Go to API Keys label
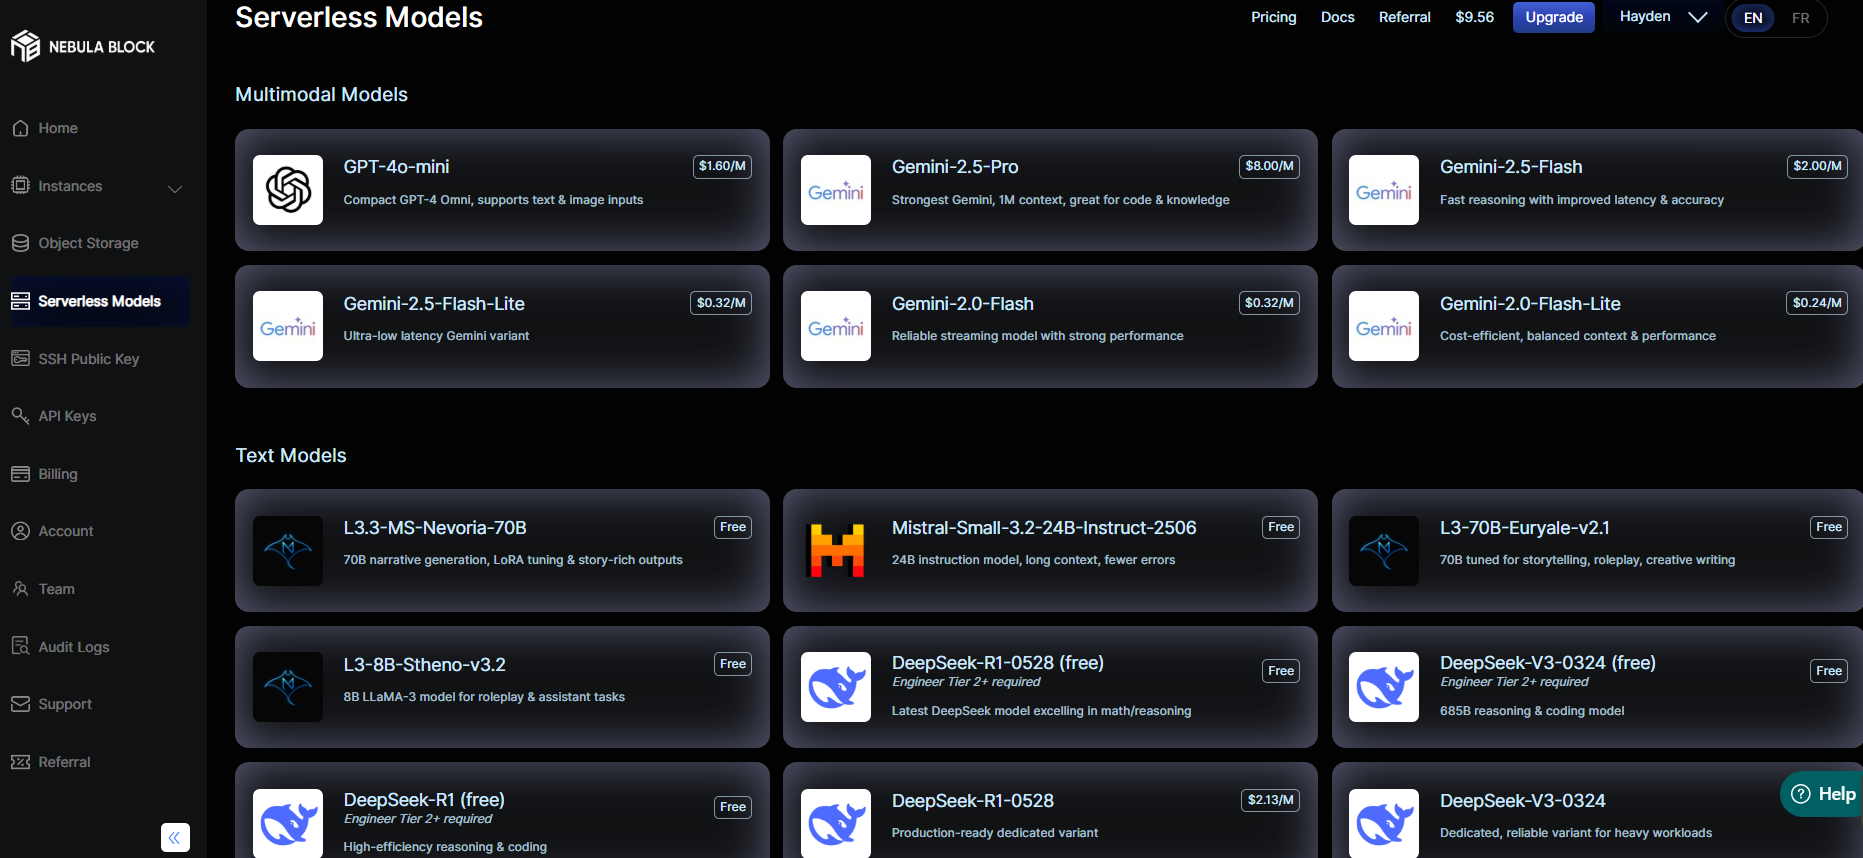The image size is (1863, 858). [67, 416]
